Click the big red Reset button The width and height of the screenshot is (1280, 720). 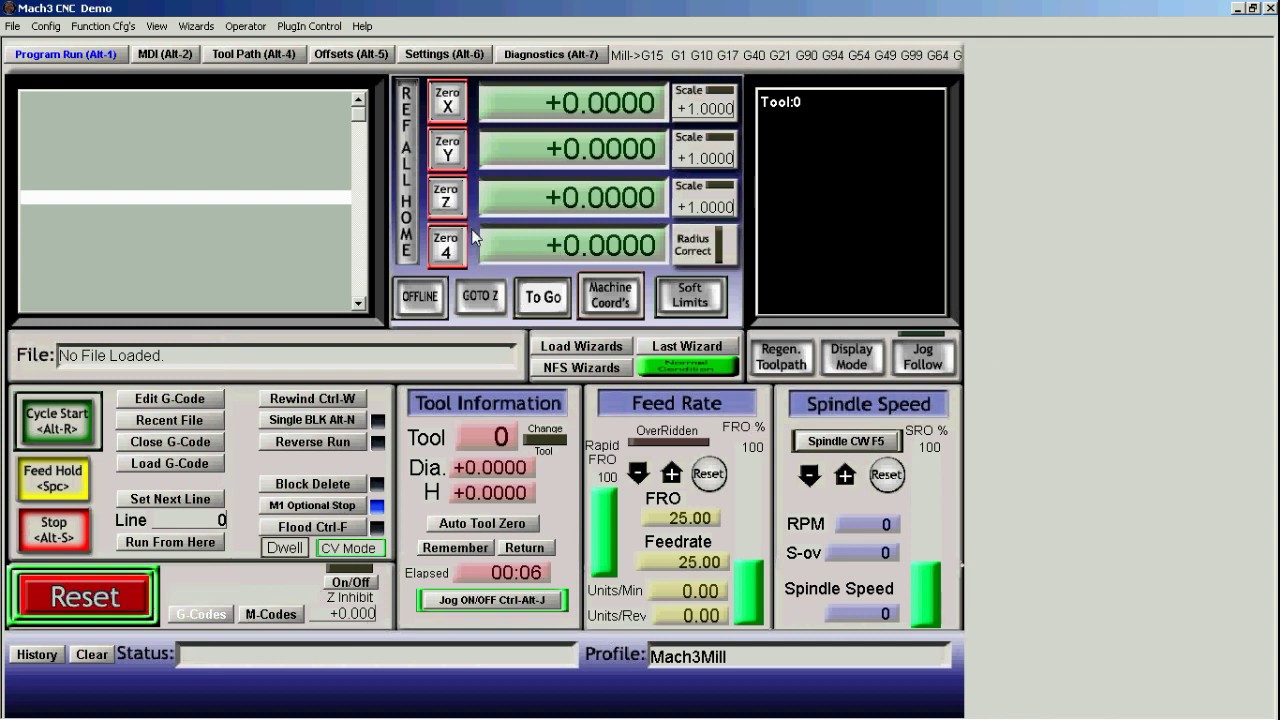coord(84,597)
